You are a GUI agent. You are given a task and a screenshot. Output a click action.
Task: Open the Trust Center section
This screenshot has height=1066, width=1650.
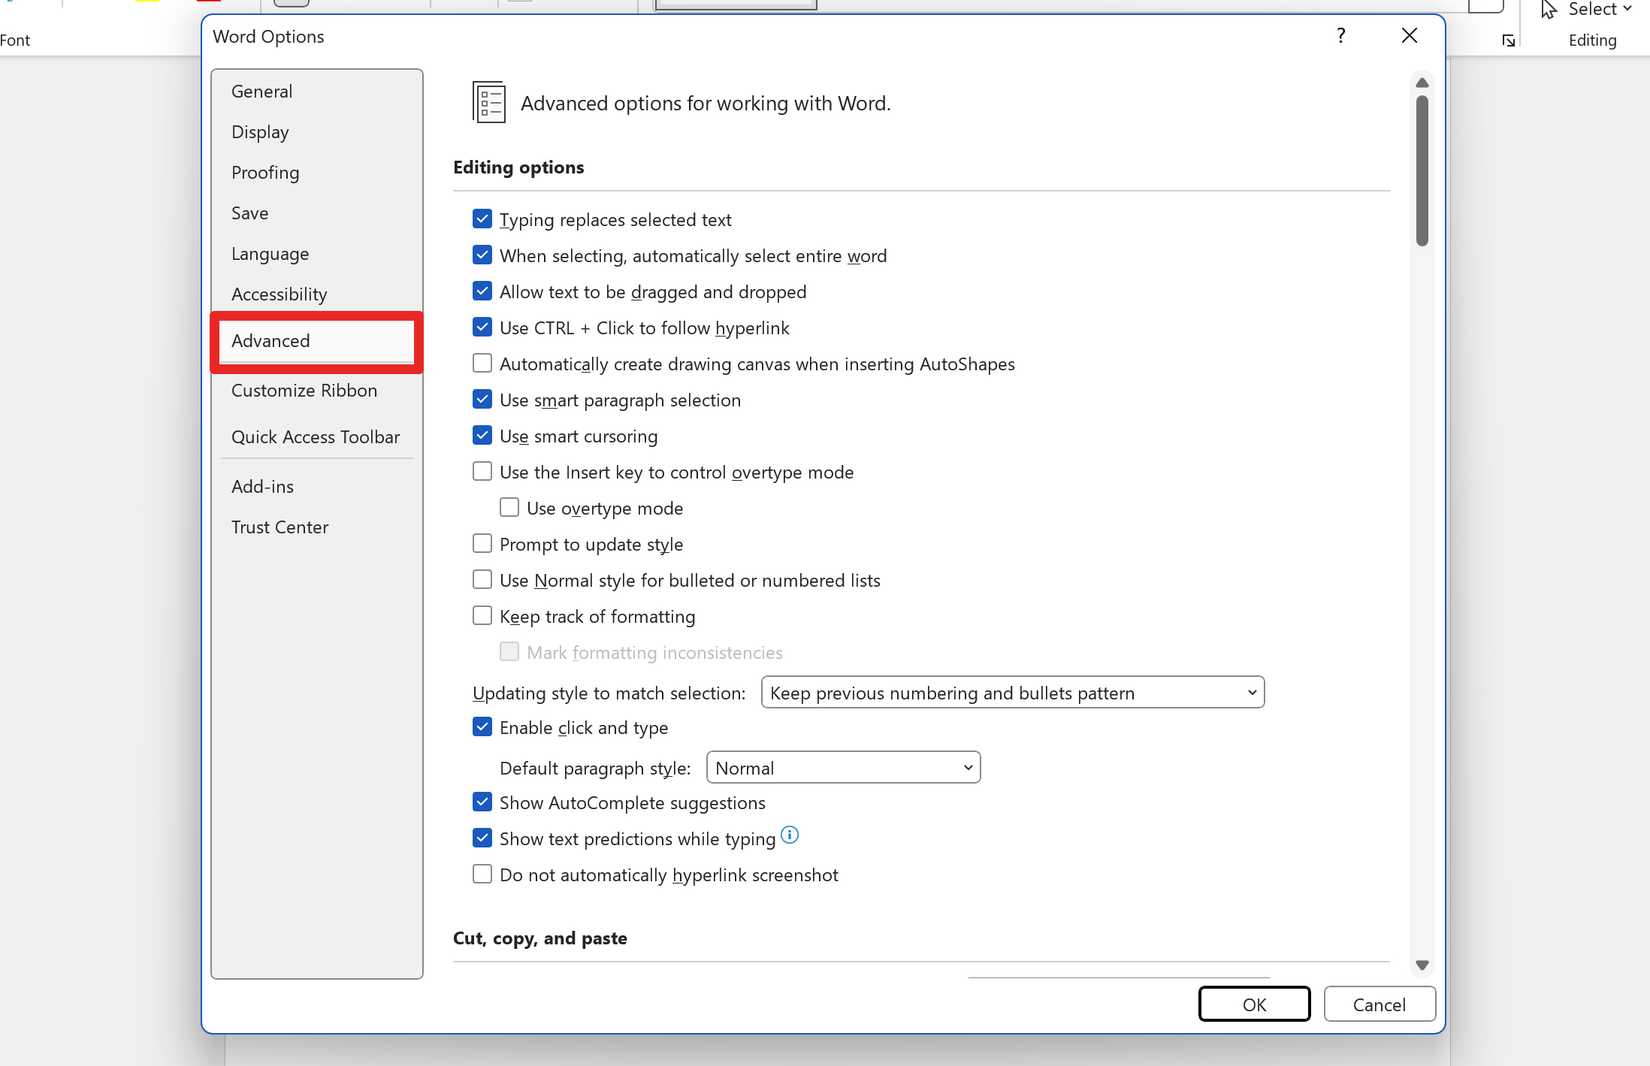[280, 527]
